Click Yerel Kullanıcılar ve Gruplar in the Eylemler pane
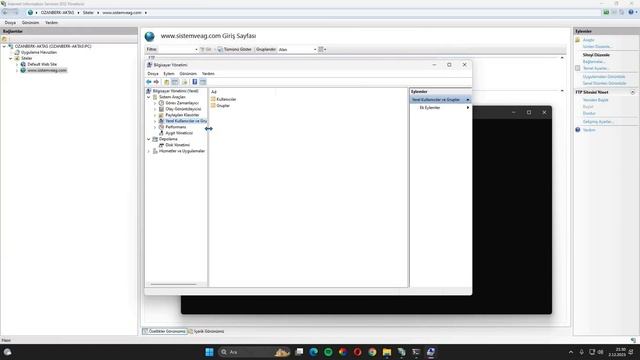The image size is (640, 360). [440, 100]
